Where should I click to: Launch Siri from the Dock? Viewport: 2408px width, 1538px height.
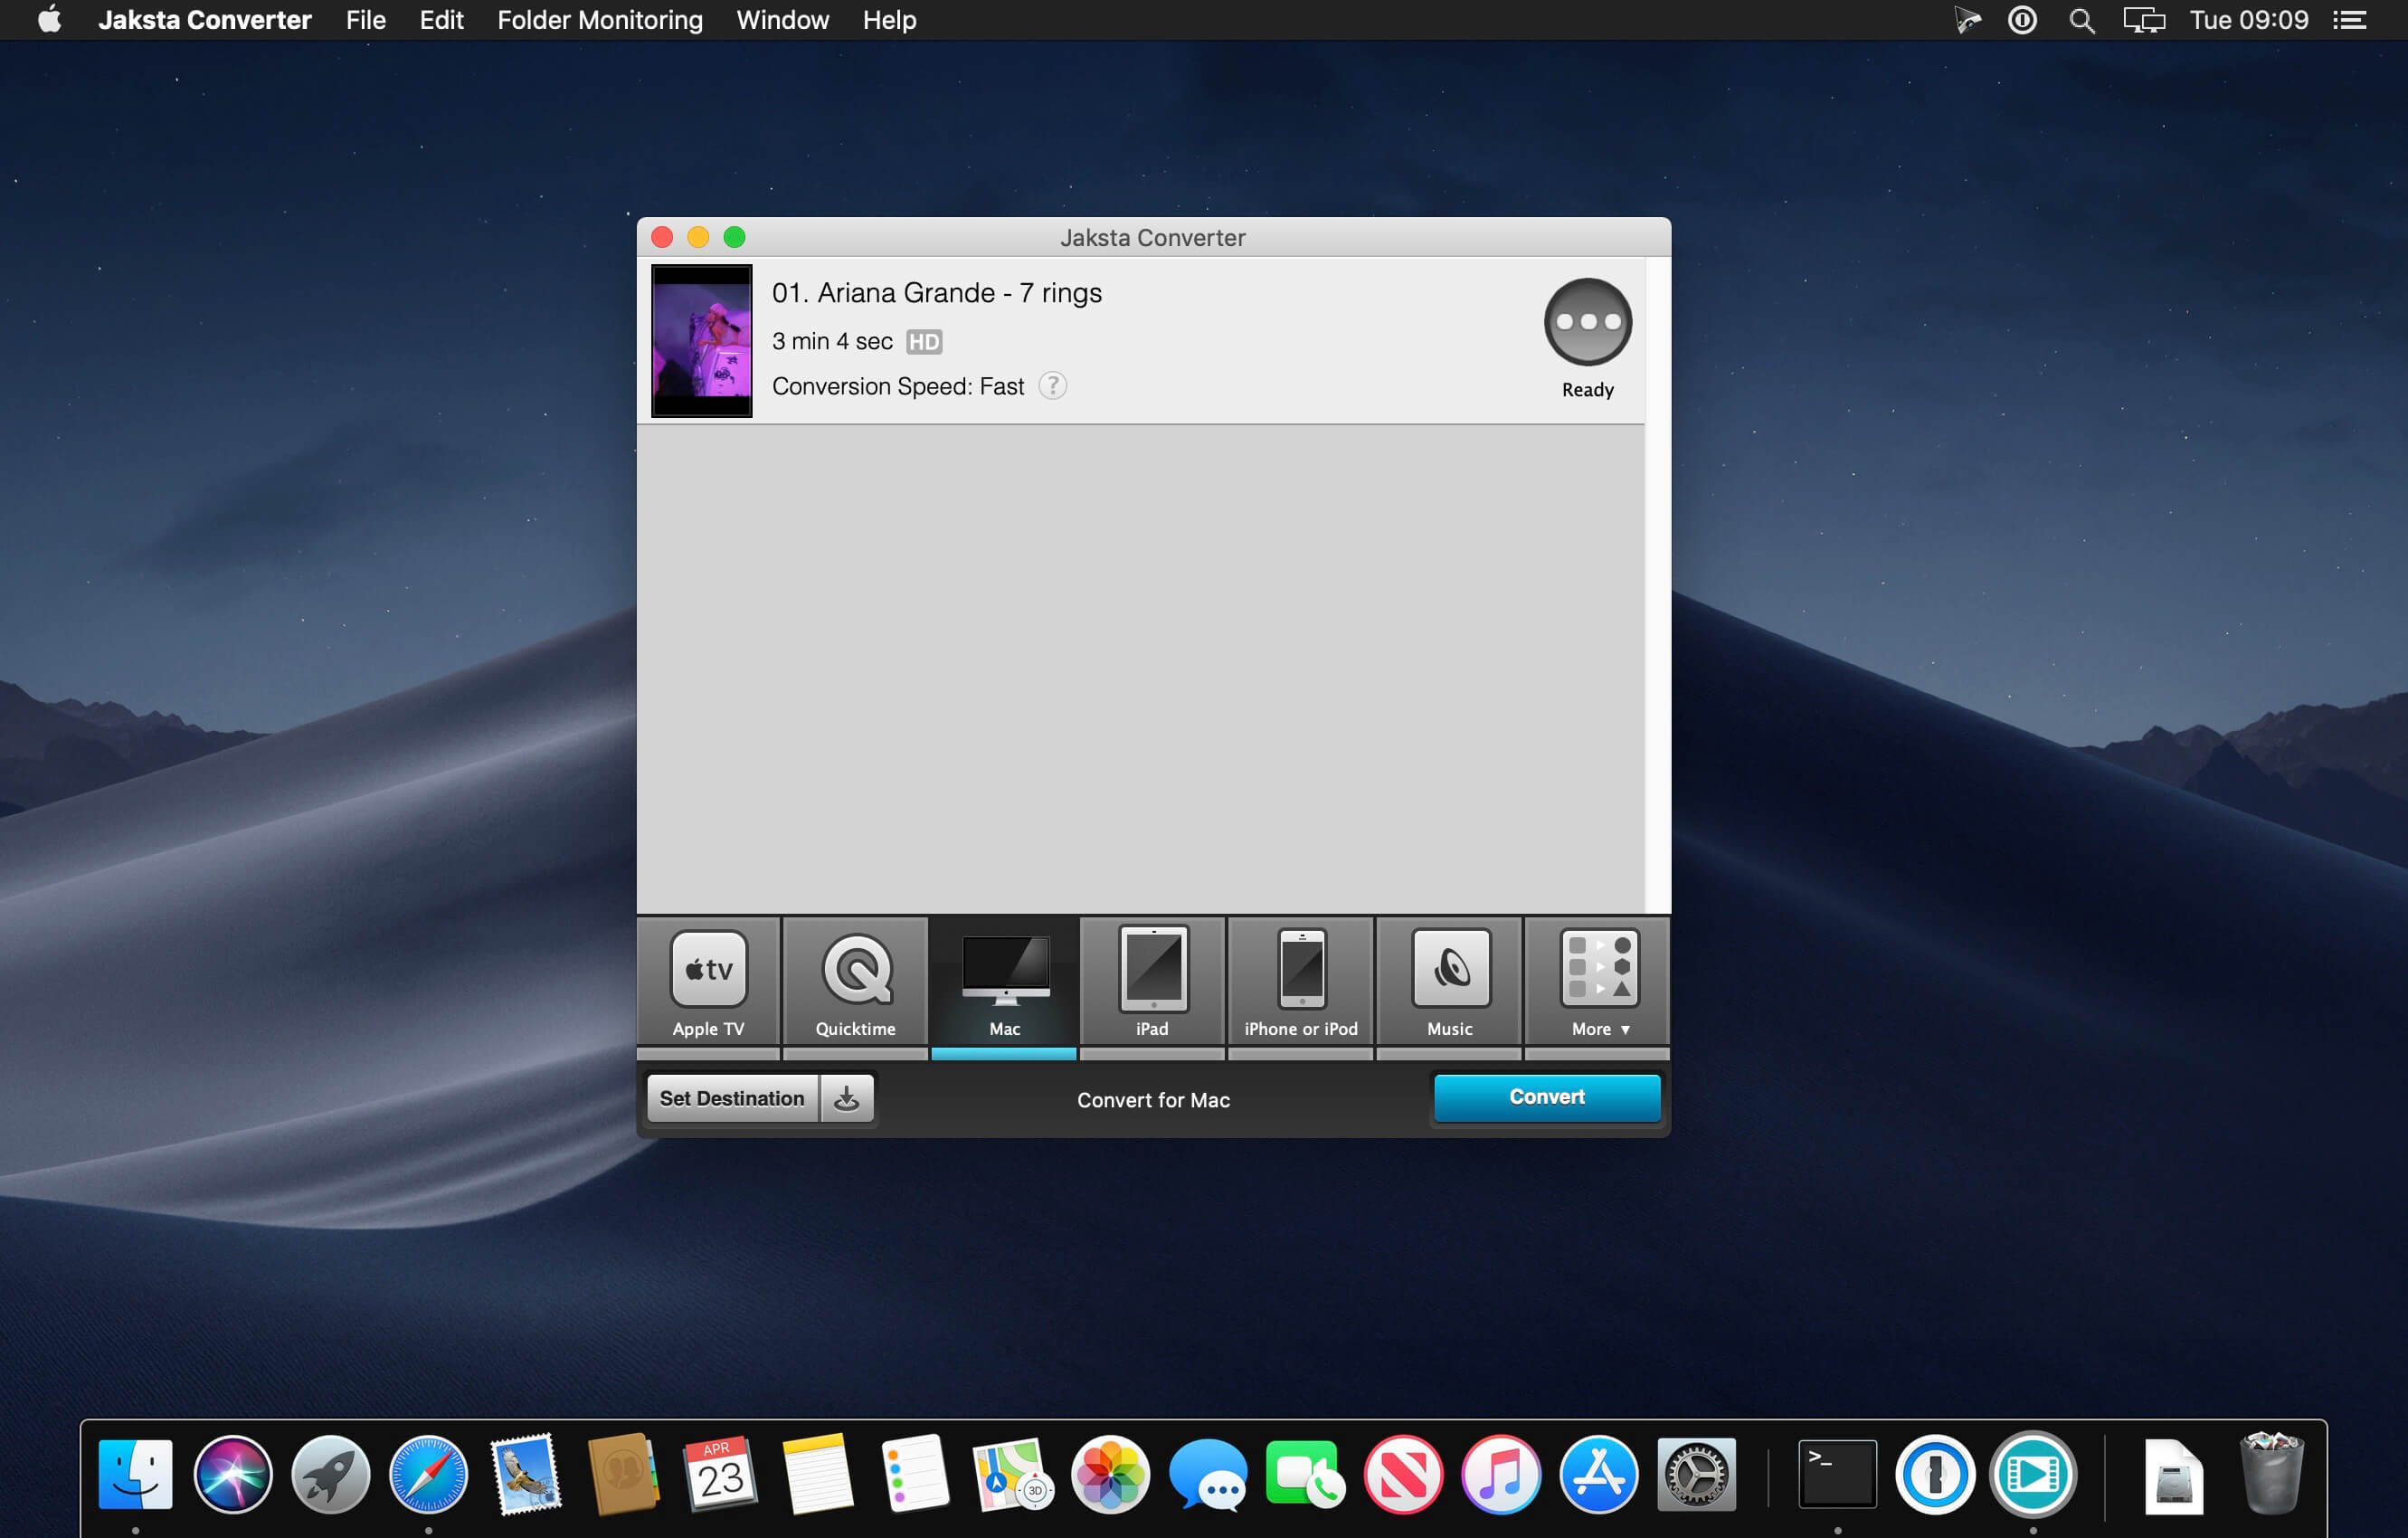pos(233,1474)
